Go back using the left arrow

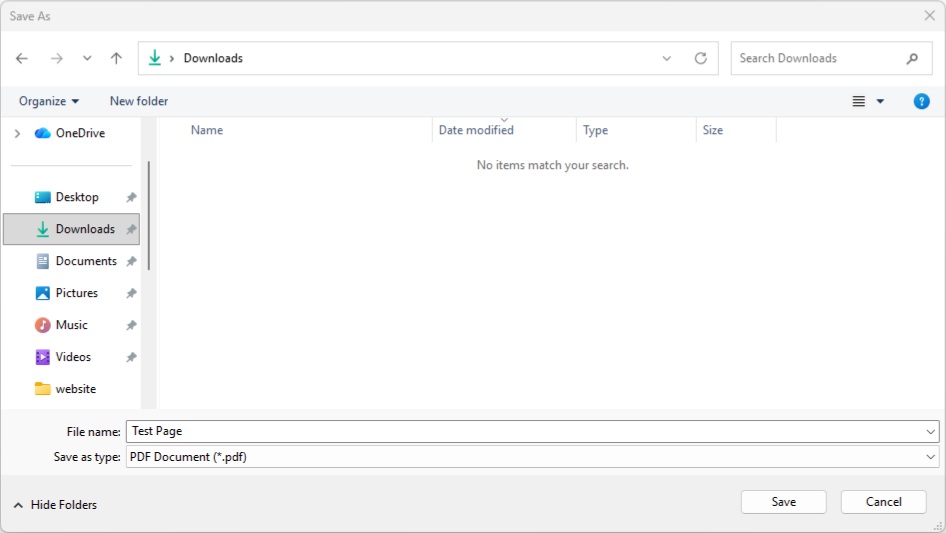(22, 58)
